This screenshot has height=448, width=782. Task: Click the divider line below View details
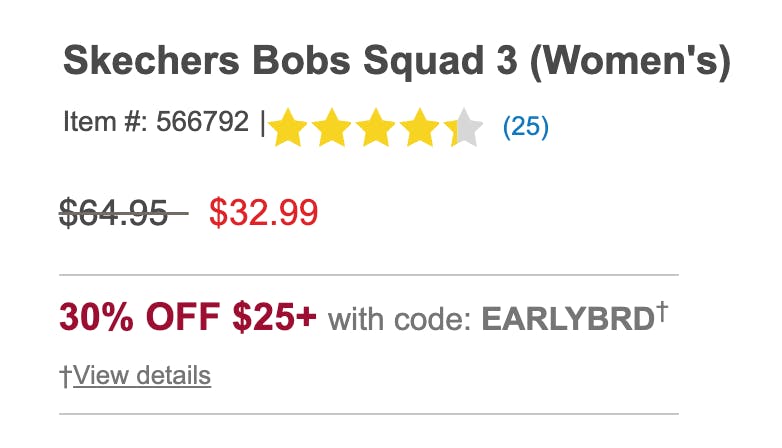[x=368, y=414]
